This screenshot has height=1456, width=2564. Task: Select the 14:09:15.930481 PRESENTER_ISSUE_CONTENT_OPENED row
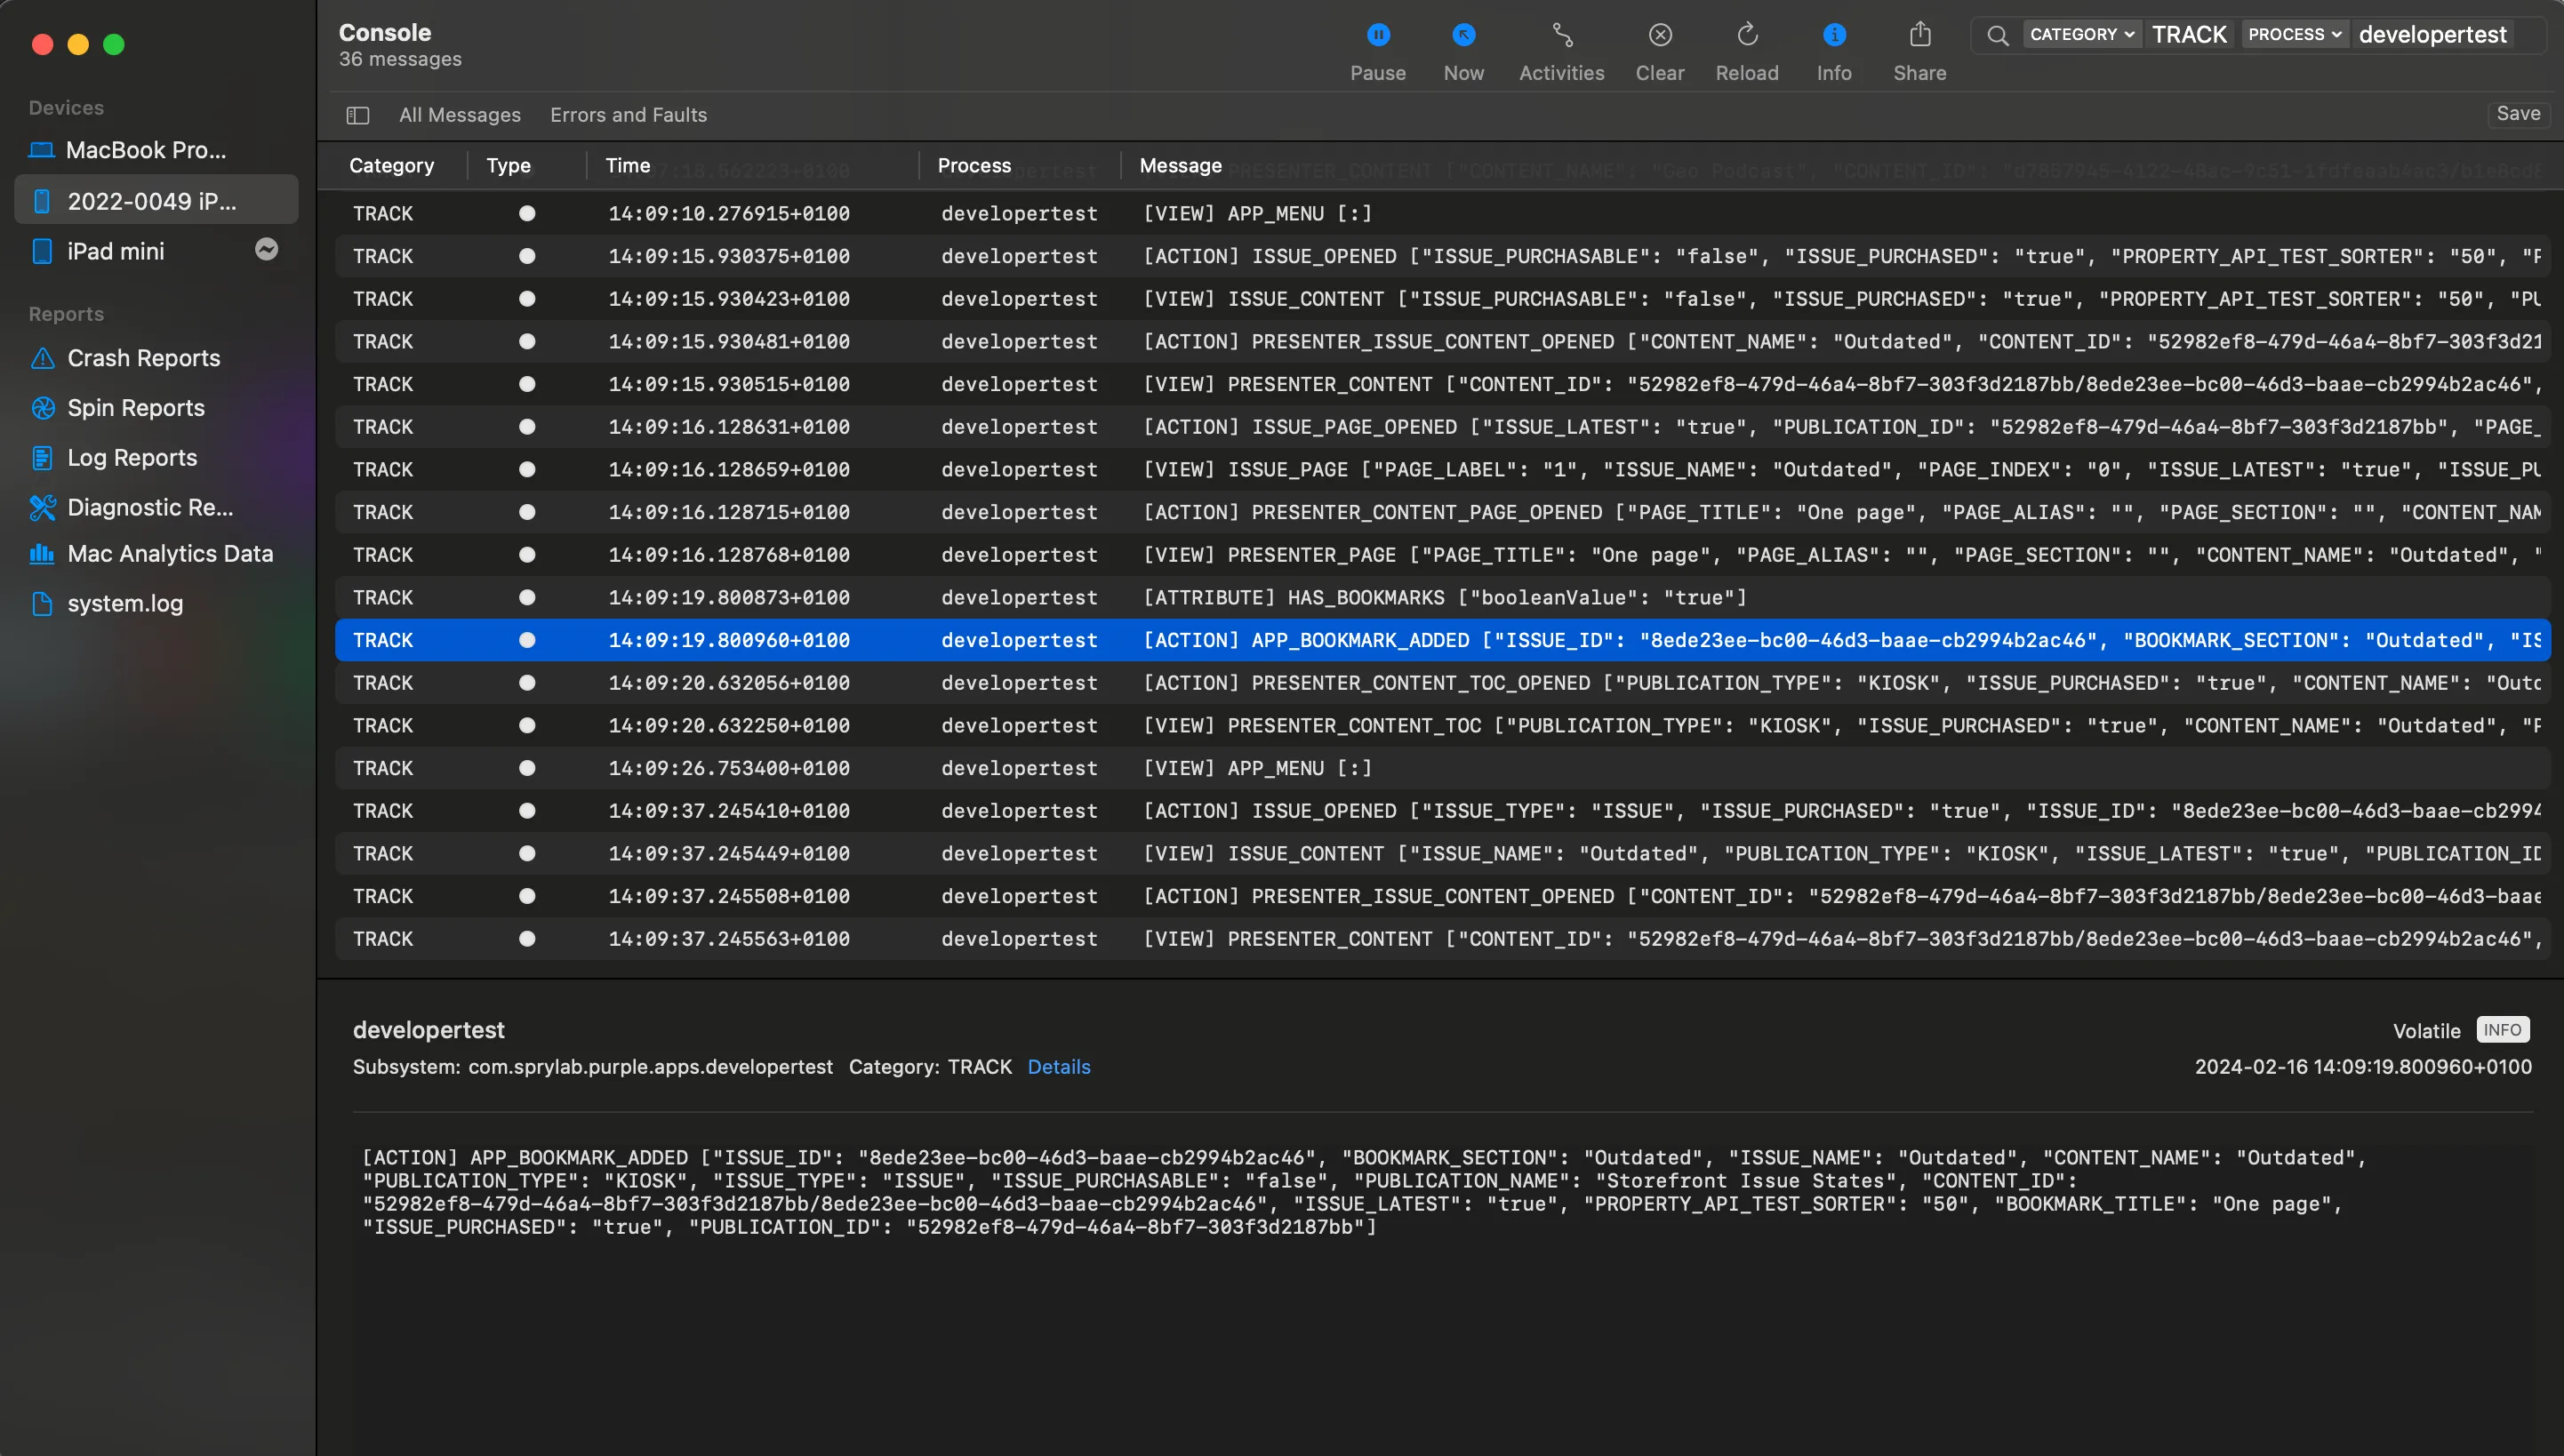(x=1442, y=341)
